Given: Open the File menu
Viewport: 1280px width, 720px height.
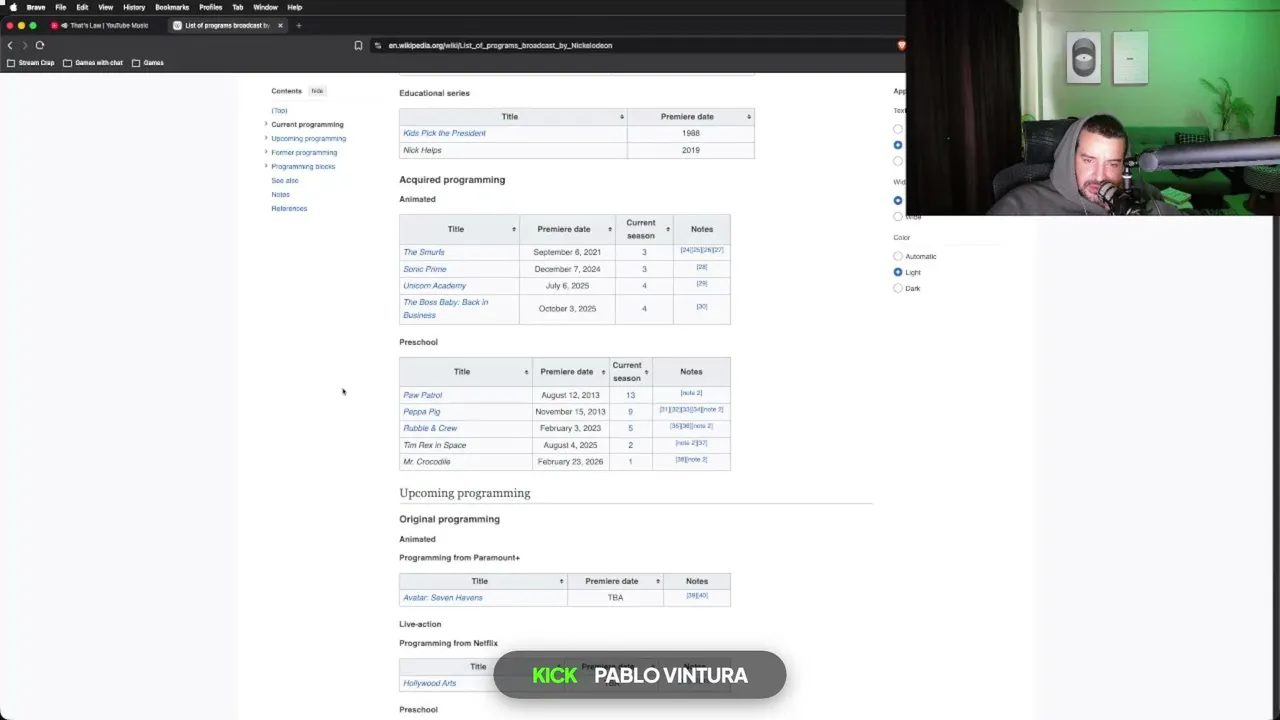Looking at the screenshot, I should pyautogui.click(x=61, y=7).
